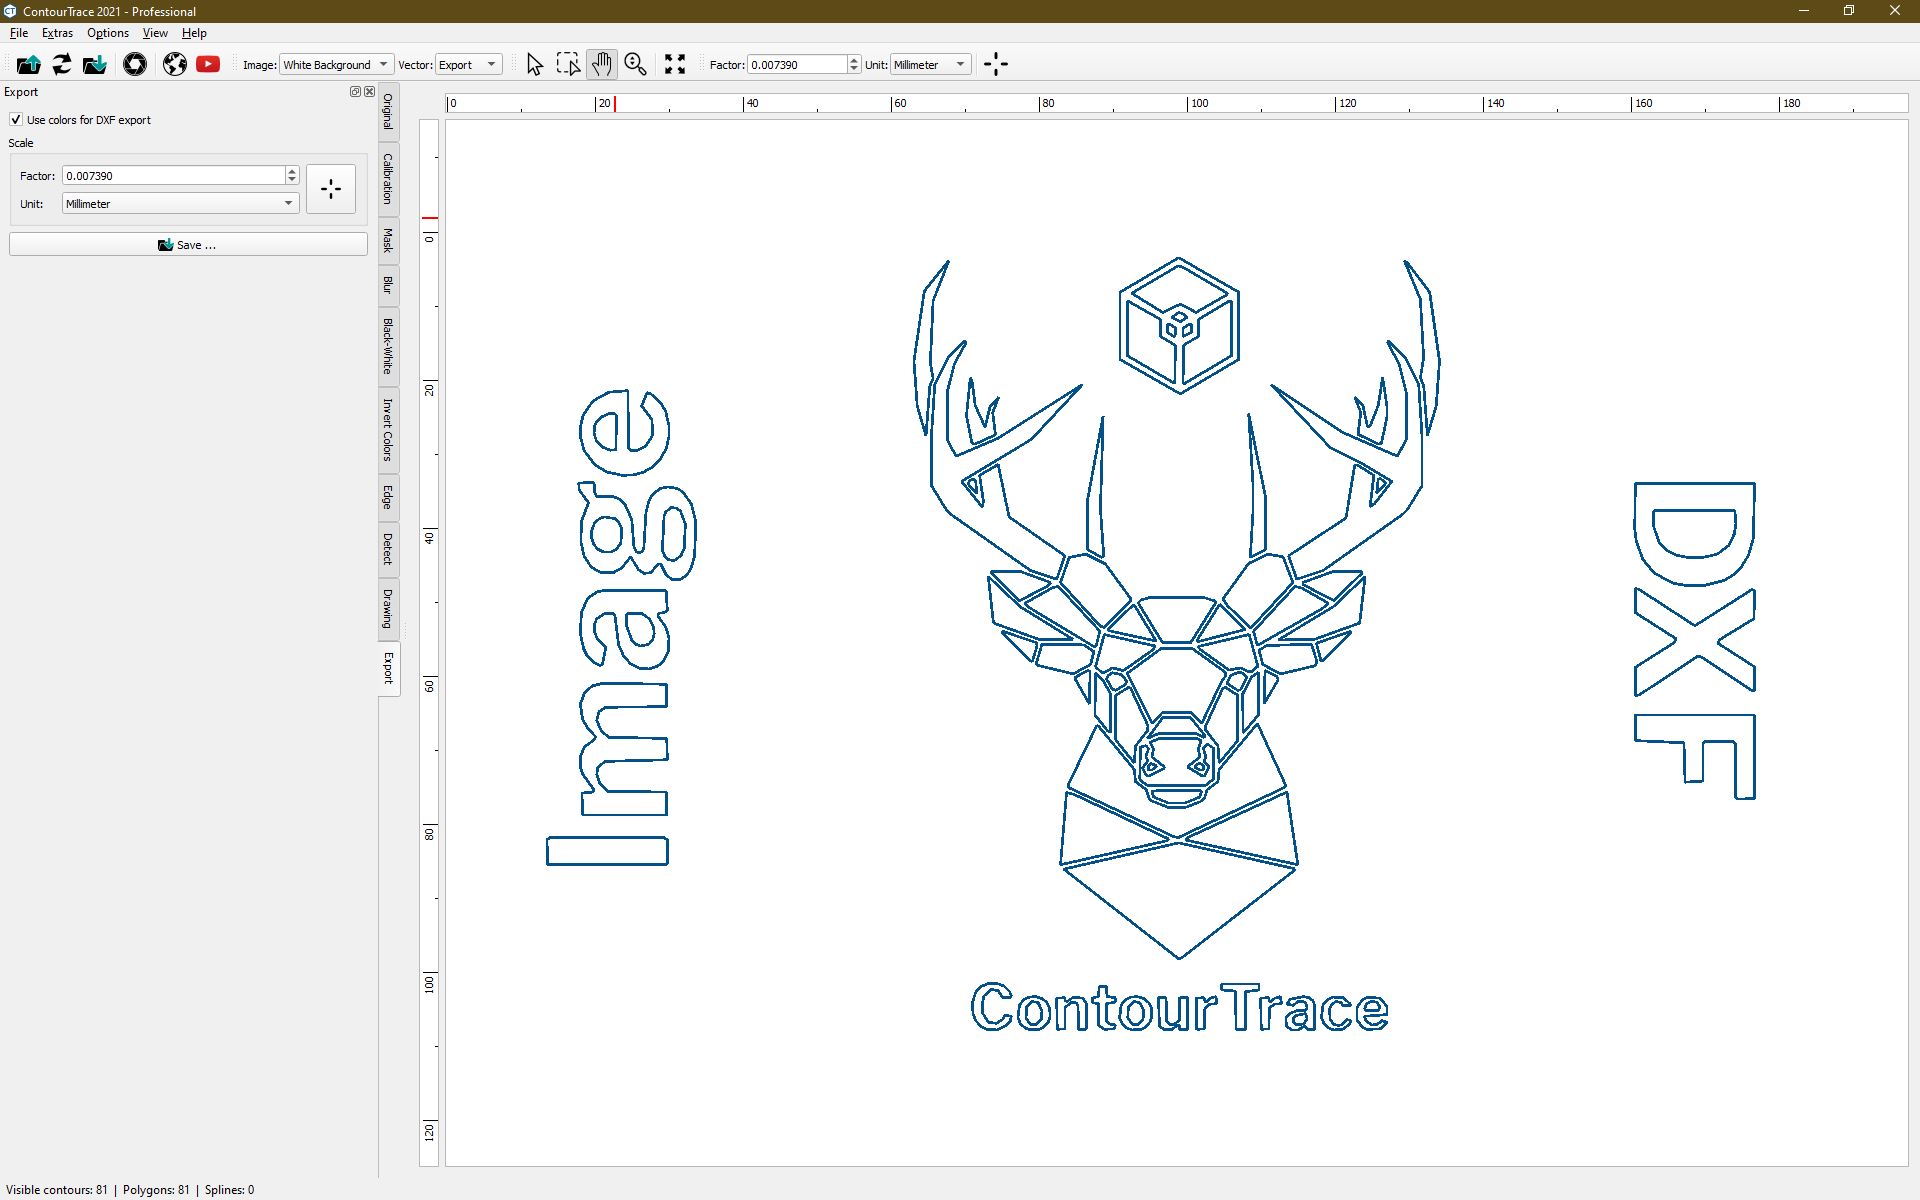The width and height of the screenshot is (1920, 1200).
Task: Click the globe/web icon
Action: tap(173, 65)
